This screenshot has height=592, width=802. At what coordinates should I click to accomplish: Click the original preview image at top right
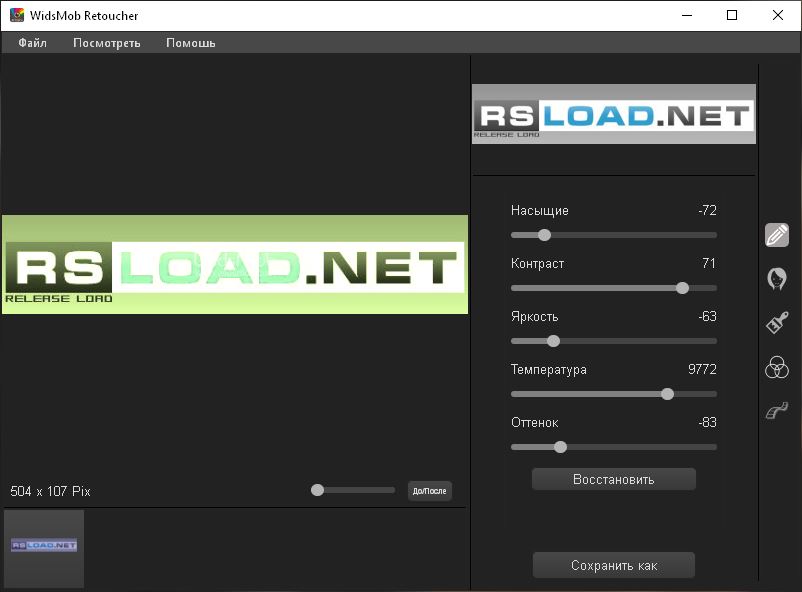(x=614, y=114)
